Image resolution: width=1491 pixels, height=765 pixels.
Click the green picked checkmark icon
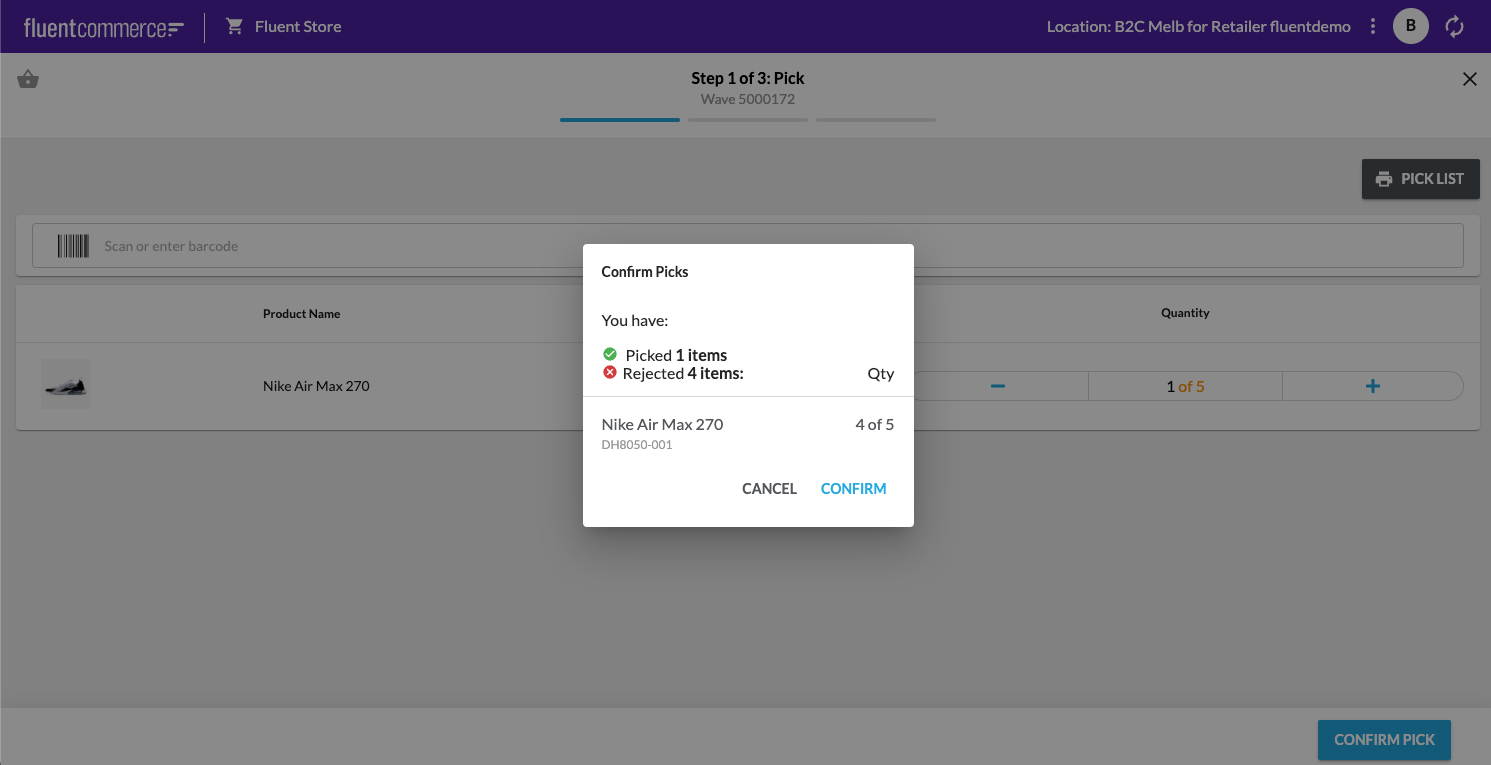pyautogui.click(x=610, y=354)
